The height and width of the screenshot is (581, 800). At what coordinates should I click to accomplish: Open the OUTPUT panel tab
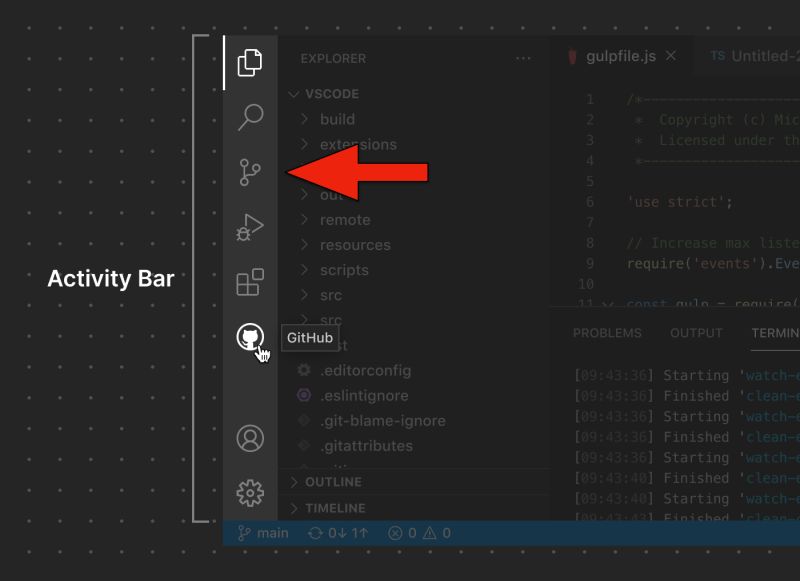696,333
